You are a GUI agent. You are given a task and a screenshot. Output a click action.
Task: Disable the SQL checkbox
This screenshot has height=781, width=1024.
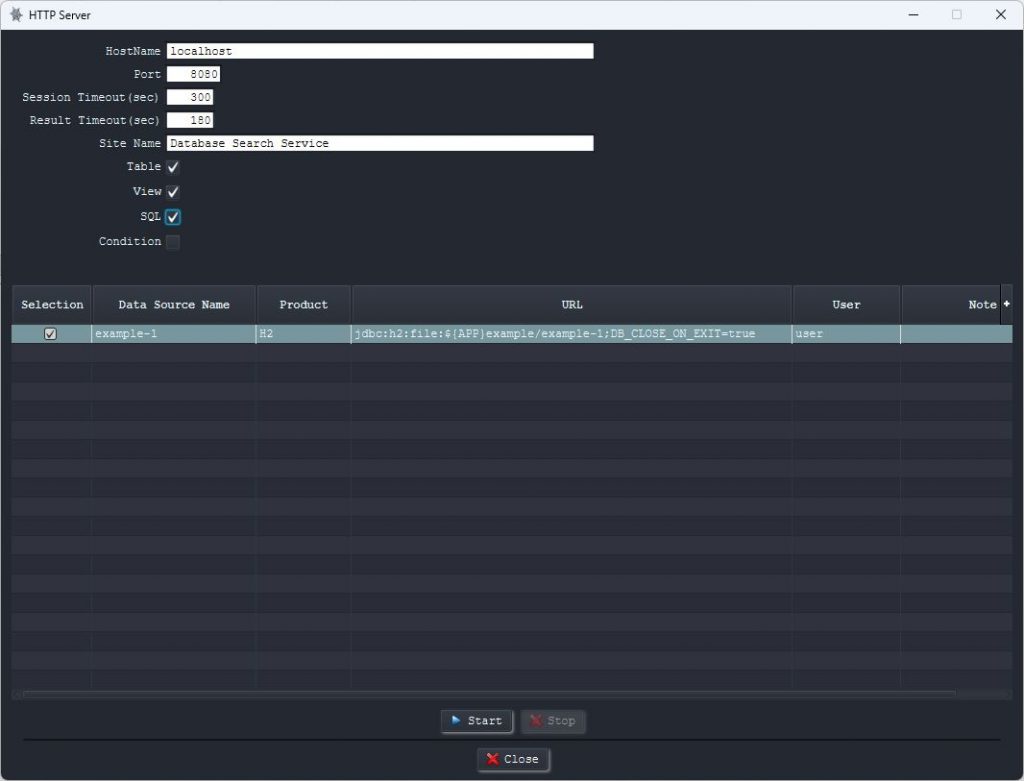173,217
